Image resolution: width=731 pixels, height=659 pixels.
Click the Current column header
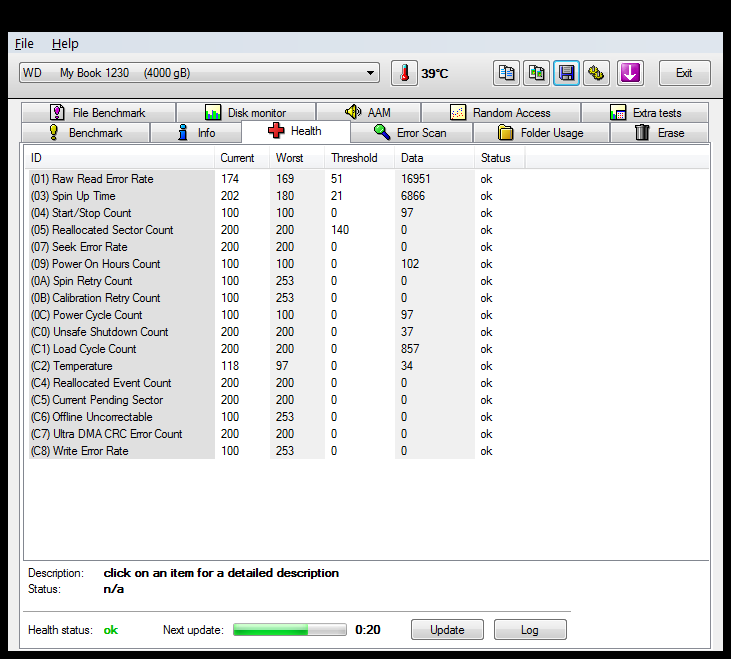coord(242,158)
